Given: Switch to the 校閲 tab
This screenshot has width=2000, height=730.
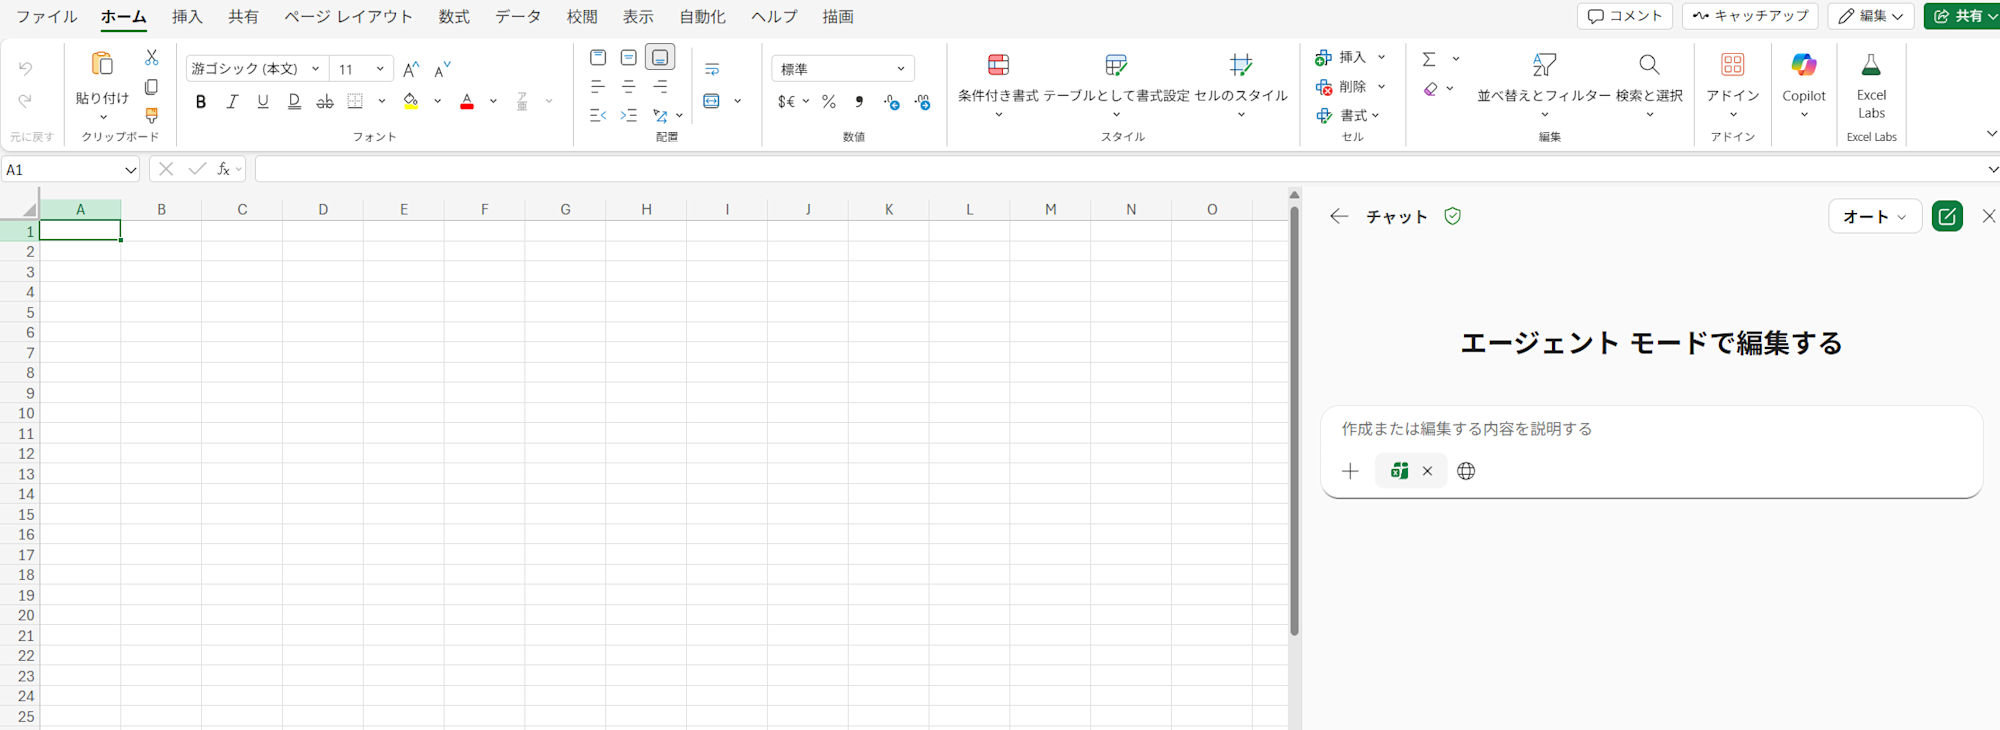Looking at the screenshot, I should [582, 17].
